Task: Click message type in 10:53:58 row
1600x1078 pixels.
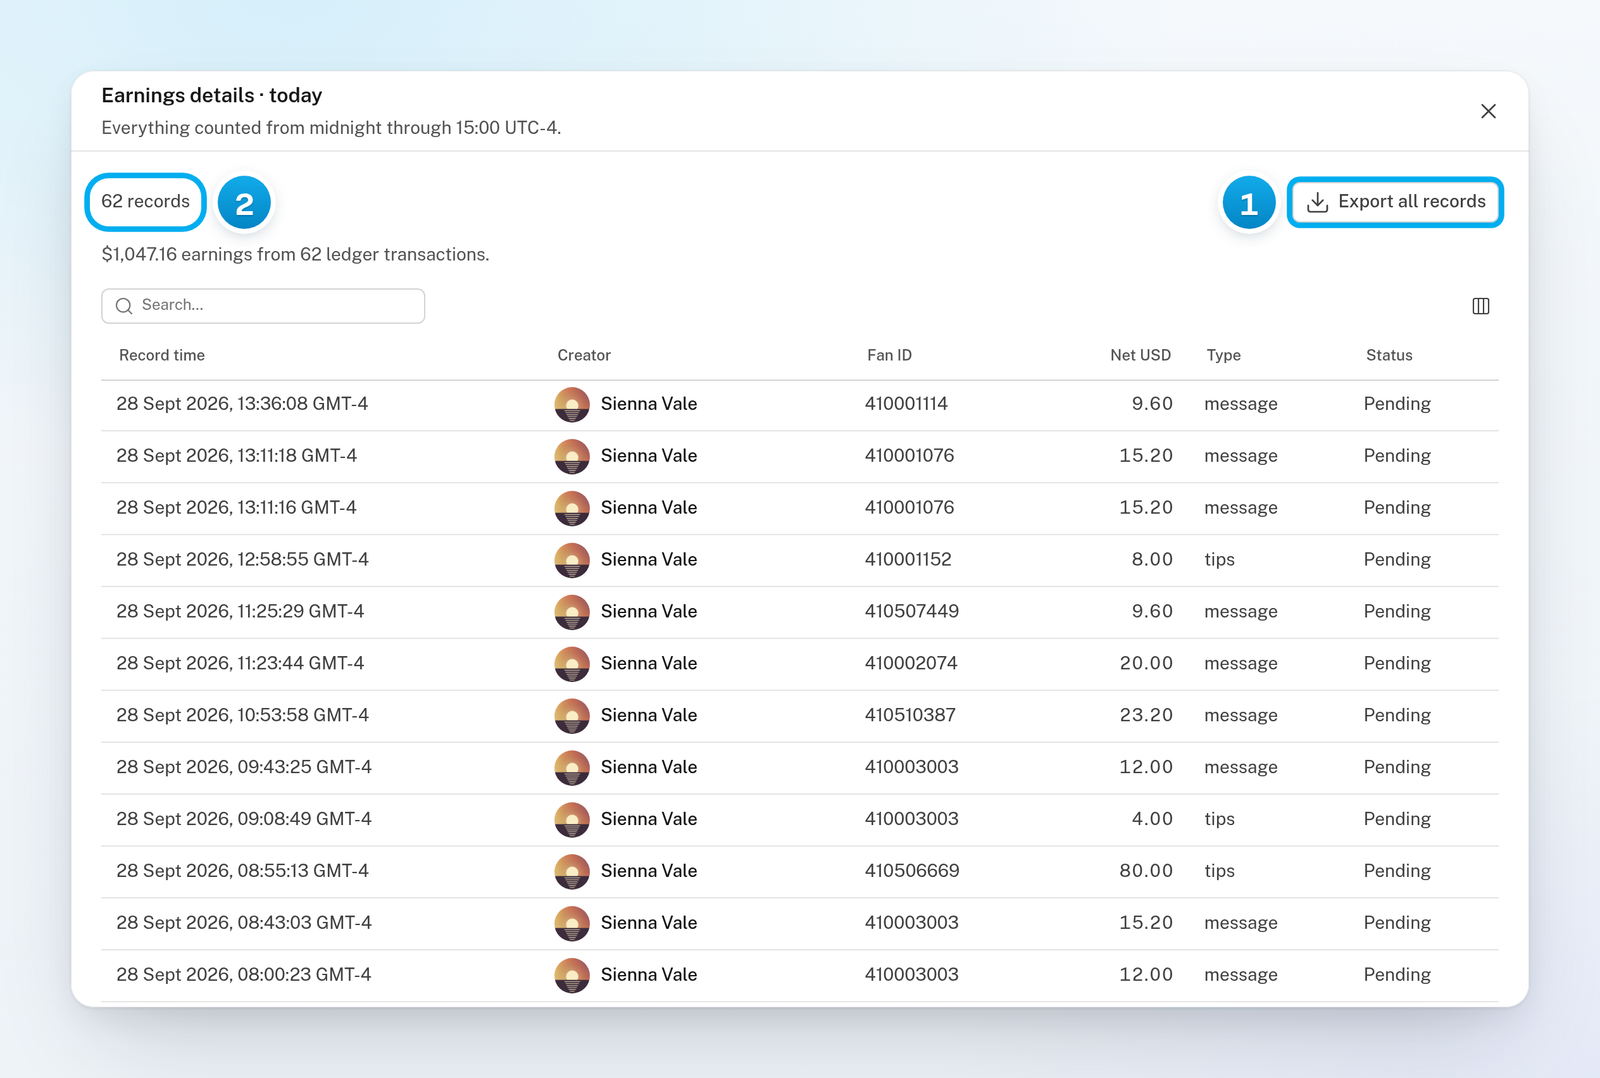Action: tap(1241, 716)
